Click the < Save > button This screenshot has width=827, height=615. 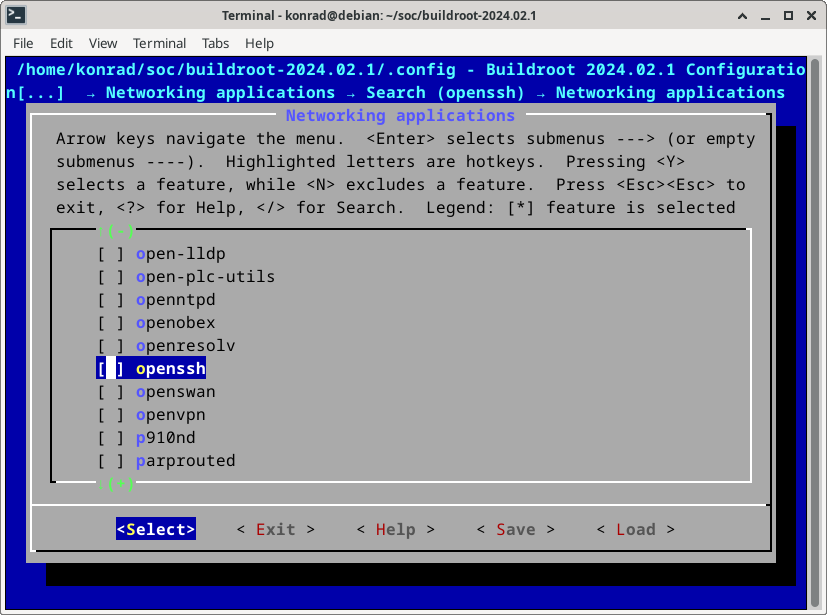pyautogui.click(x=515, y=529)
